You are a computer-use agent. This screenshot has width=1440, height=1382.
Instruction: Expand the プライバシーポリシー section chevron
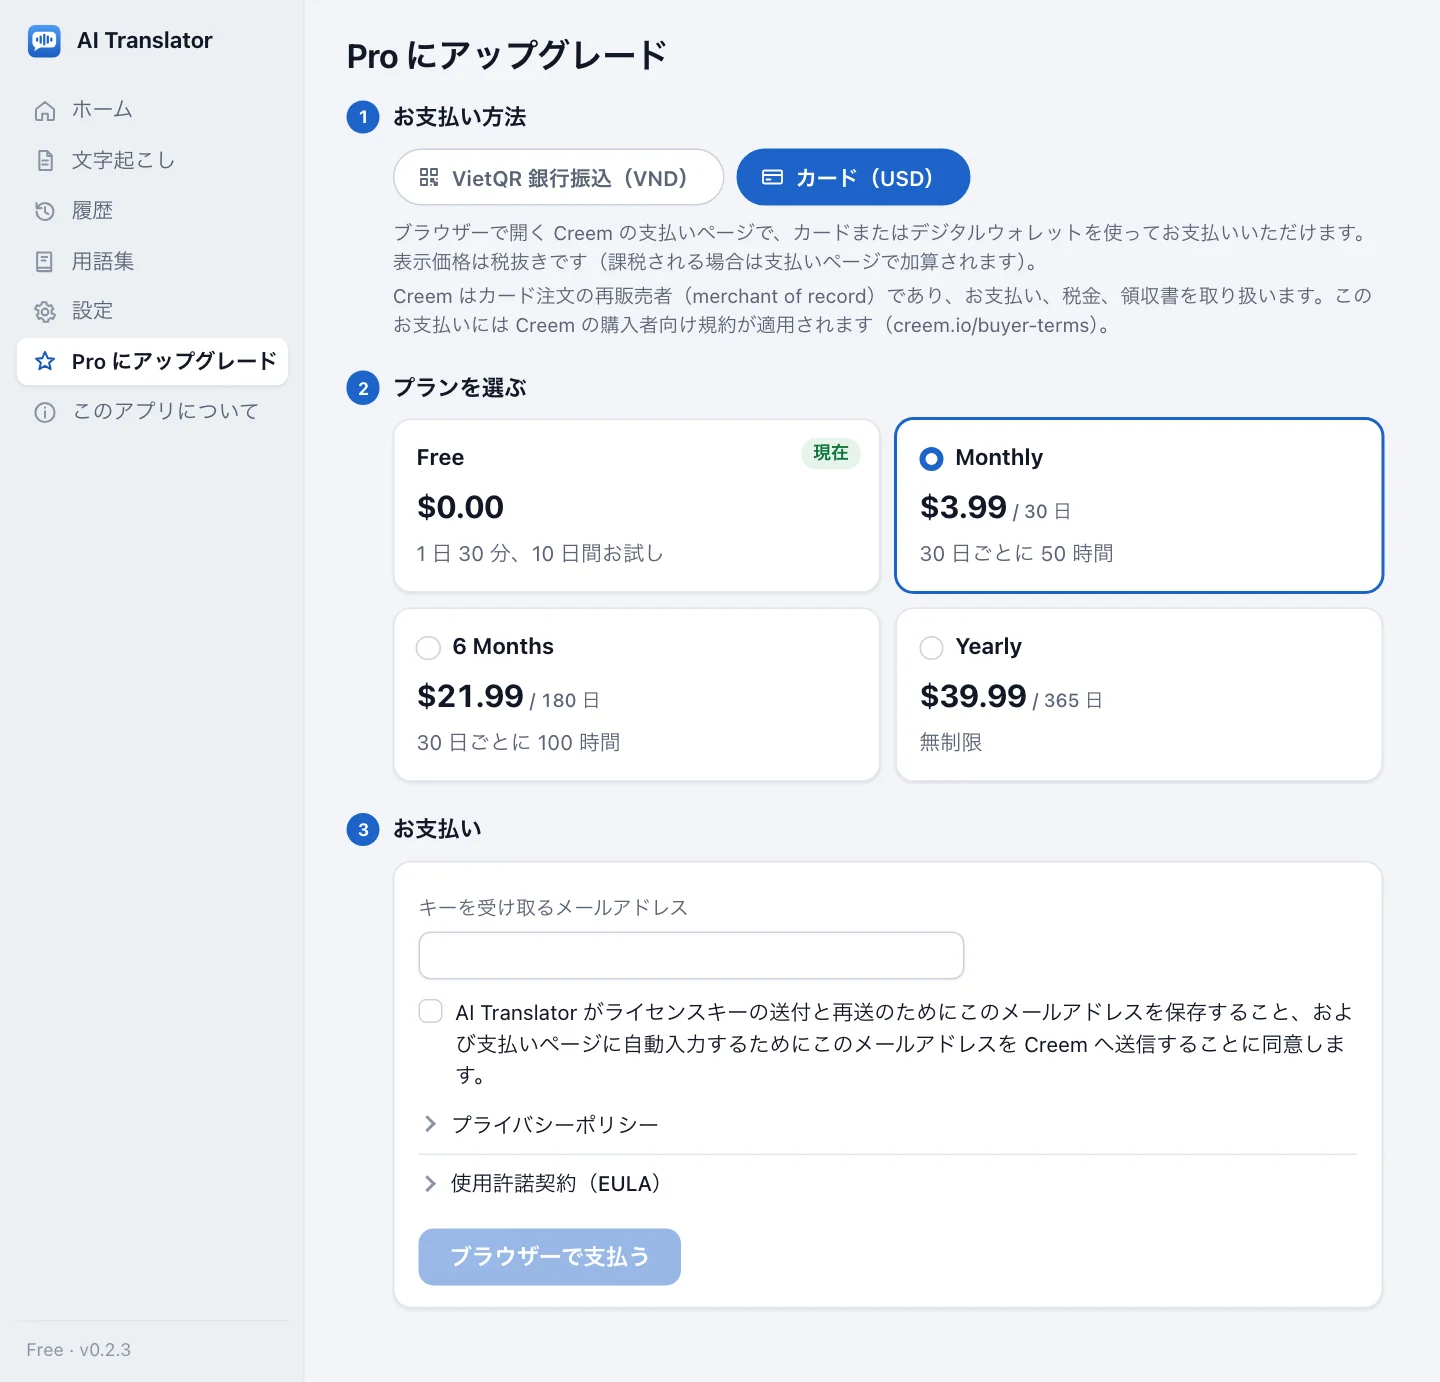click(430, 1124)
